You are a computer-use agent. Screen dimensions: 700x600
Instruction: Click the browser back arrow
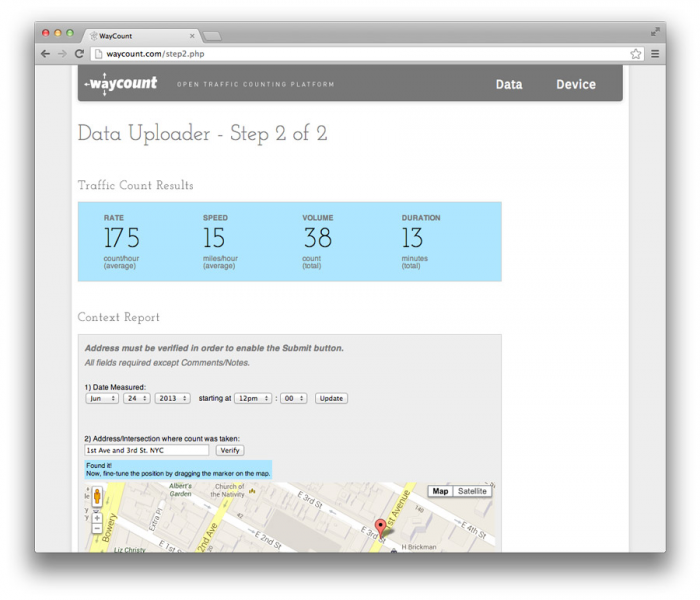(x=45, y=53)
